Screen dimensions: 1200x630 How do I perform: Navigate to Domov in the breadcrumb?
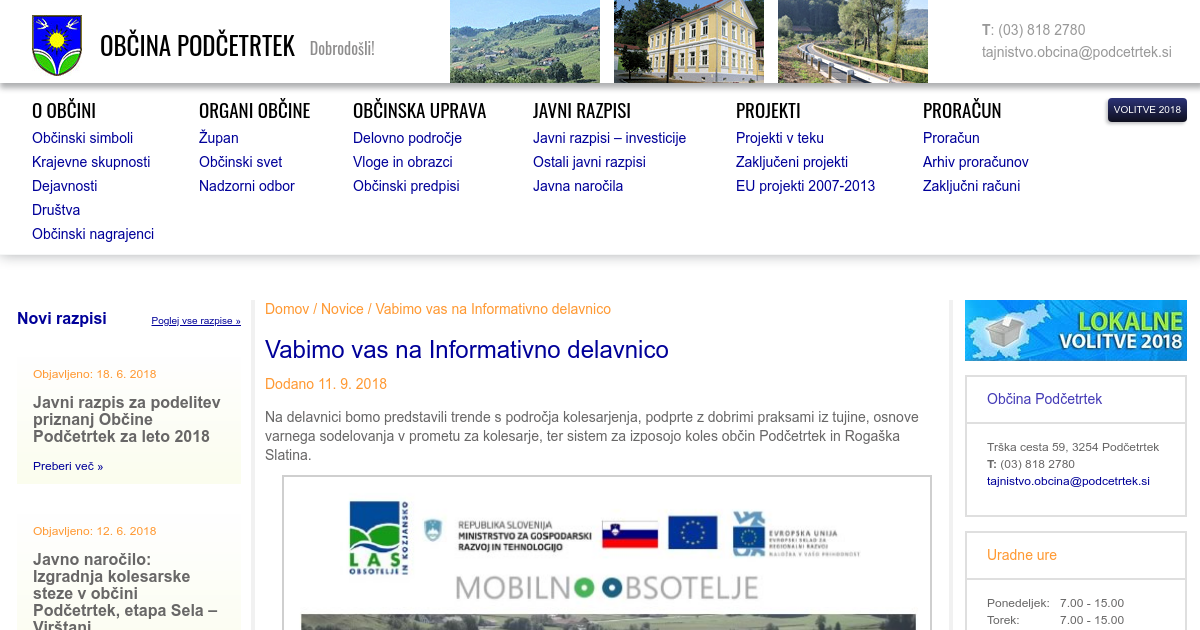coord(287,309)
